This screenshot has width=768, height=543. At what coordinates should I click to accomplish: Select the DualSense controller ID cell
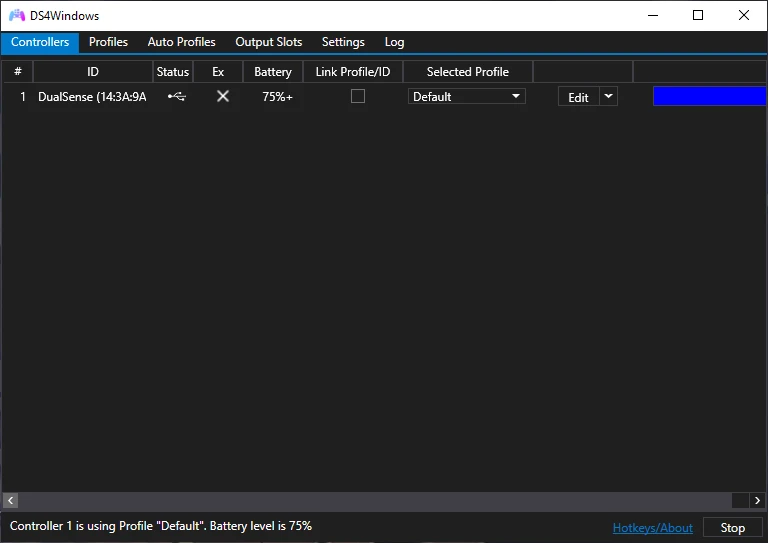pos(92,97)
